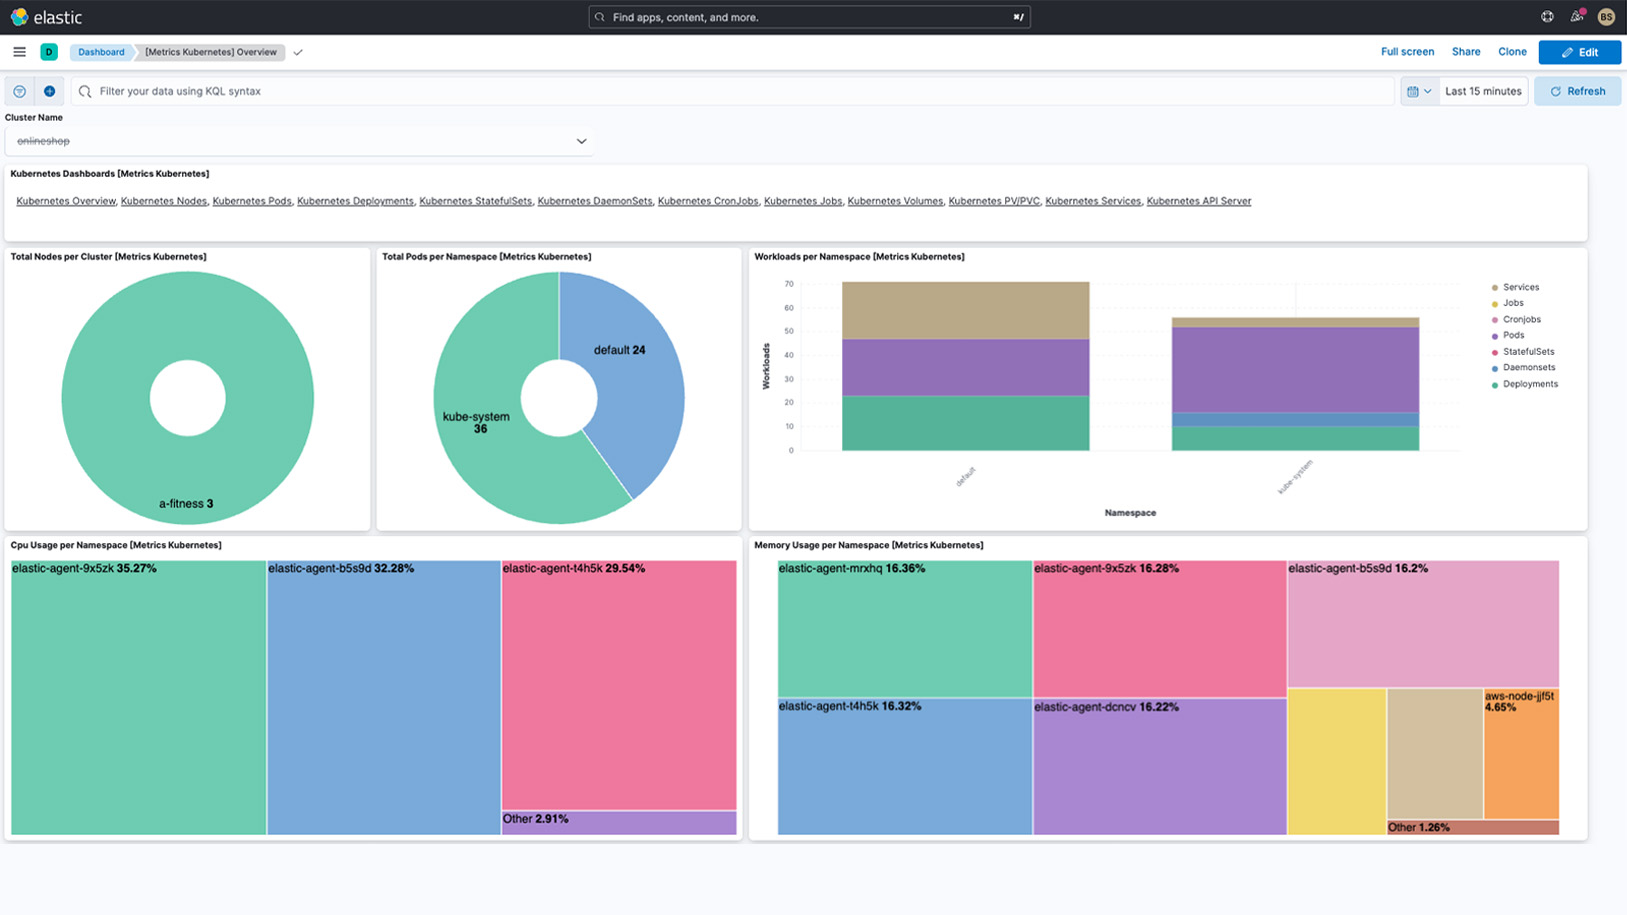The image size is (1627, 915).
Task: Open the Kubernetes Overview link
Action: [x=65, y=201]
